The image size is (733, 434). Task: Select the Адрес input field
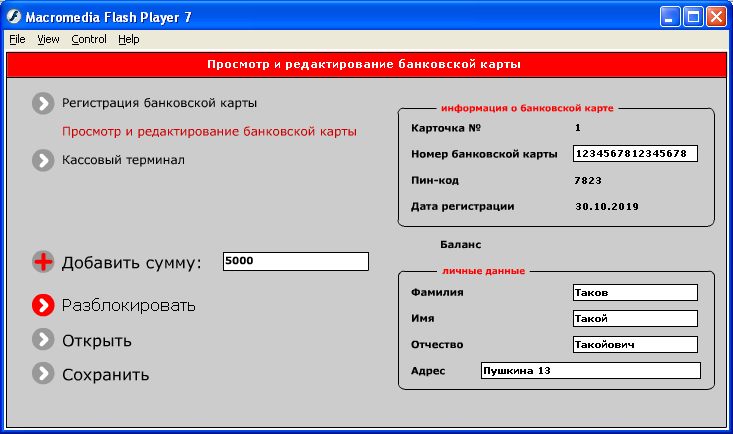click(591, 370)
